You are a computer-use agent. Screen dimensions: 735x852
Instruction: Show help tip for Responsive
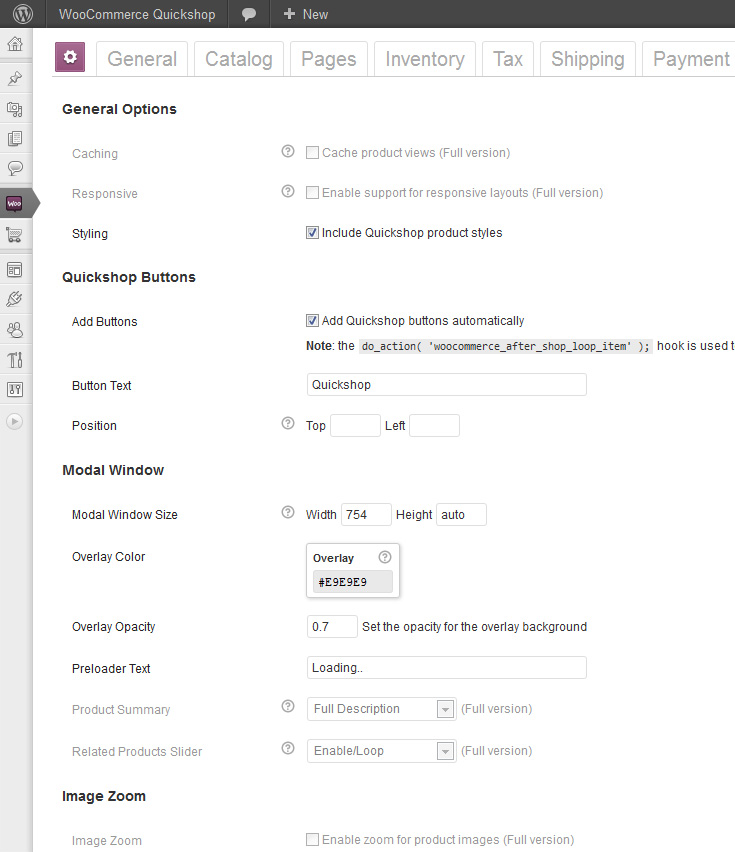(x=288, y=191)
